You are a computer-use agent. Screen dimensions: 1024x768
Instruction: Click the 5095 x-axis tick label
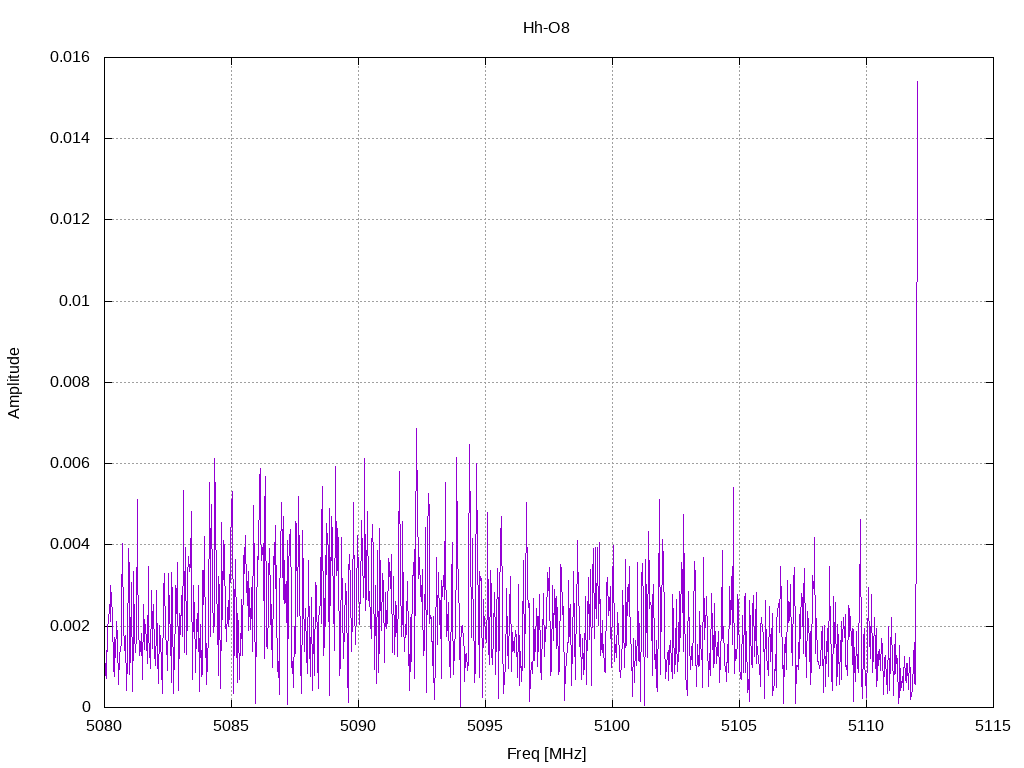click(x=485, y=726)
